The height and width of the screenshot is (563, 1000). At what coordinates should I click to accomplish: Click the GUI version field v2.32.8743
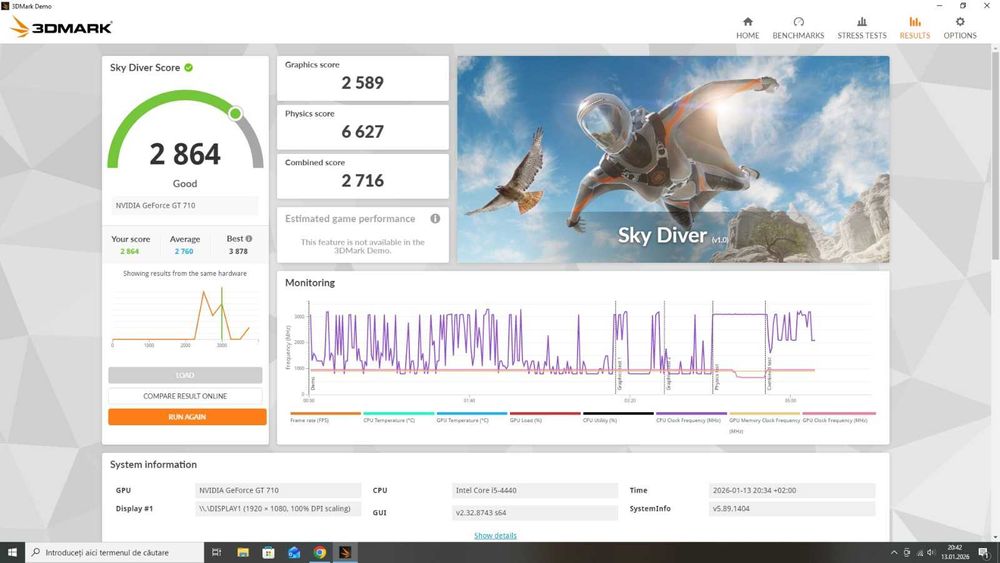click(534, 513)
